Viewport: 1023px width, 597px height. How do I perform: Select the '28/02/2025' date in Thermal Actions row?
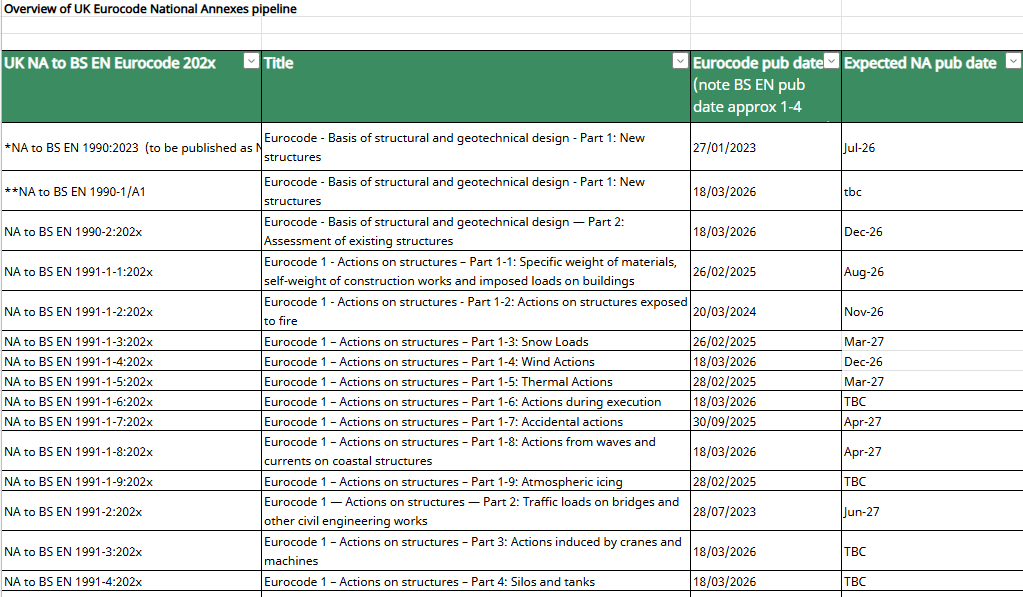click(766, 381)
